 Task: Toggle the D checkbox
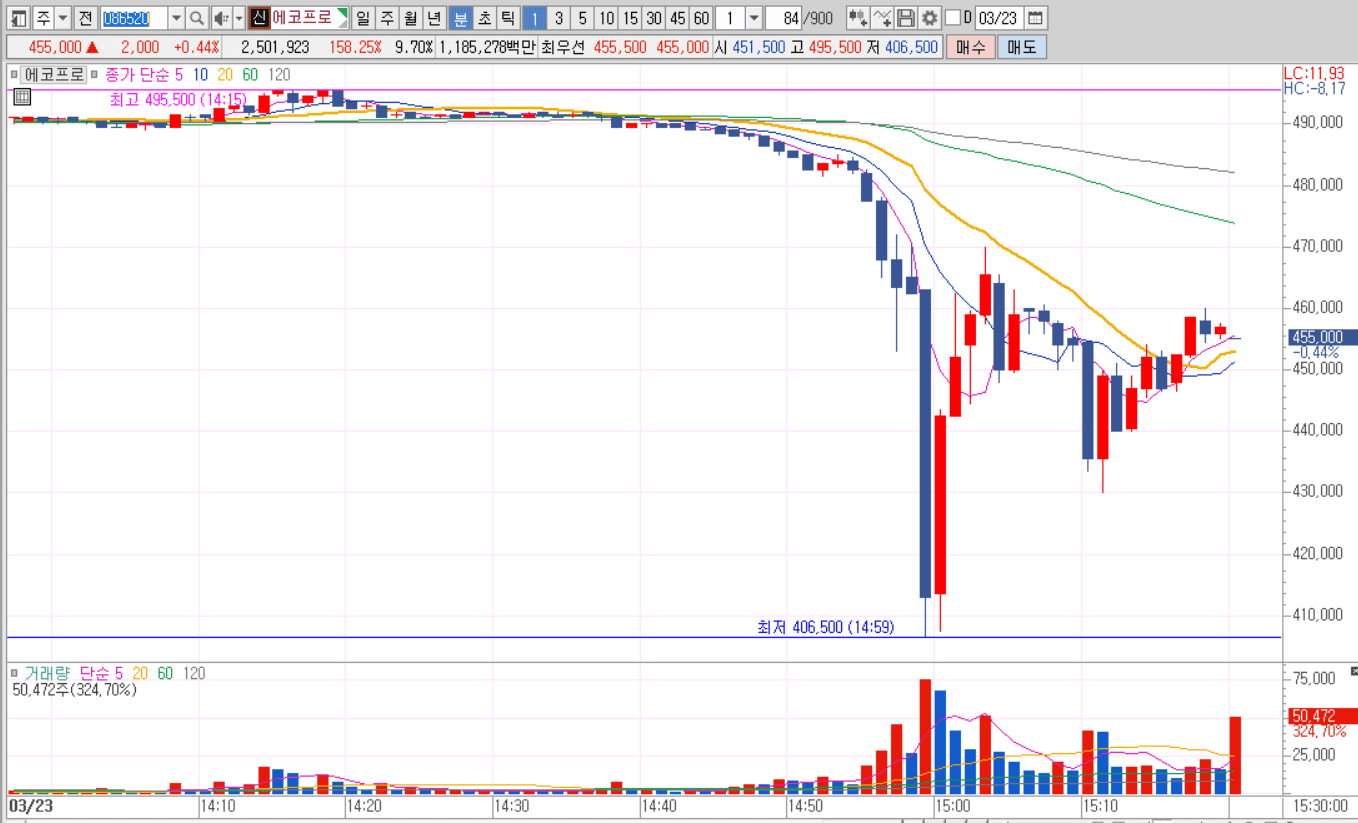click(x=952, y=17)
